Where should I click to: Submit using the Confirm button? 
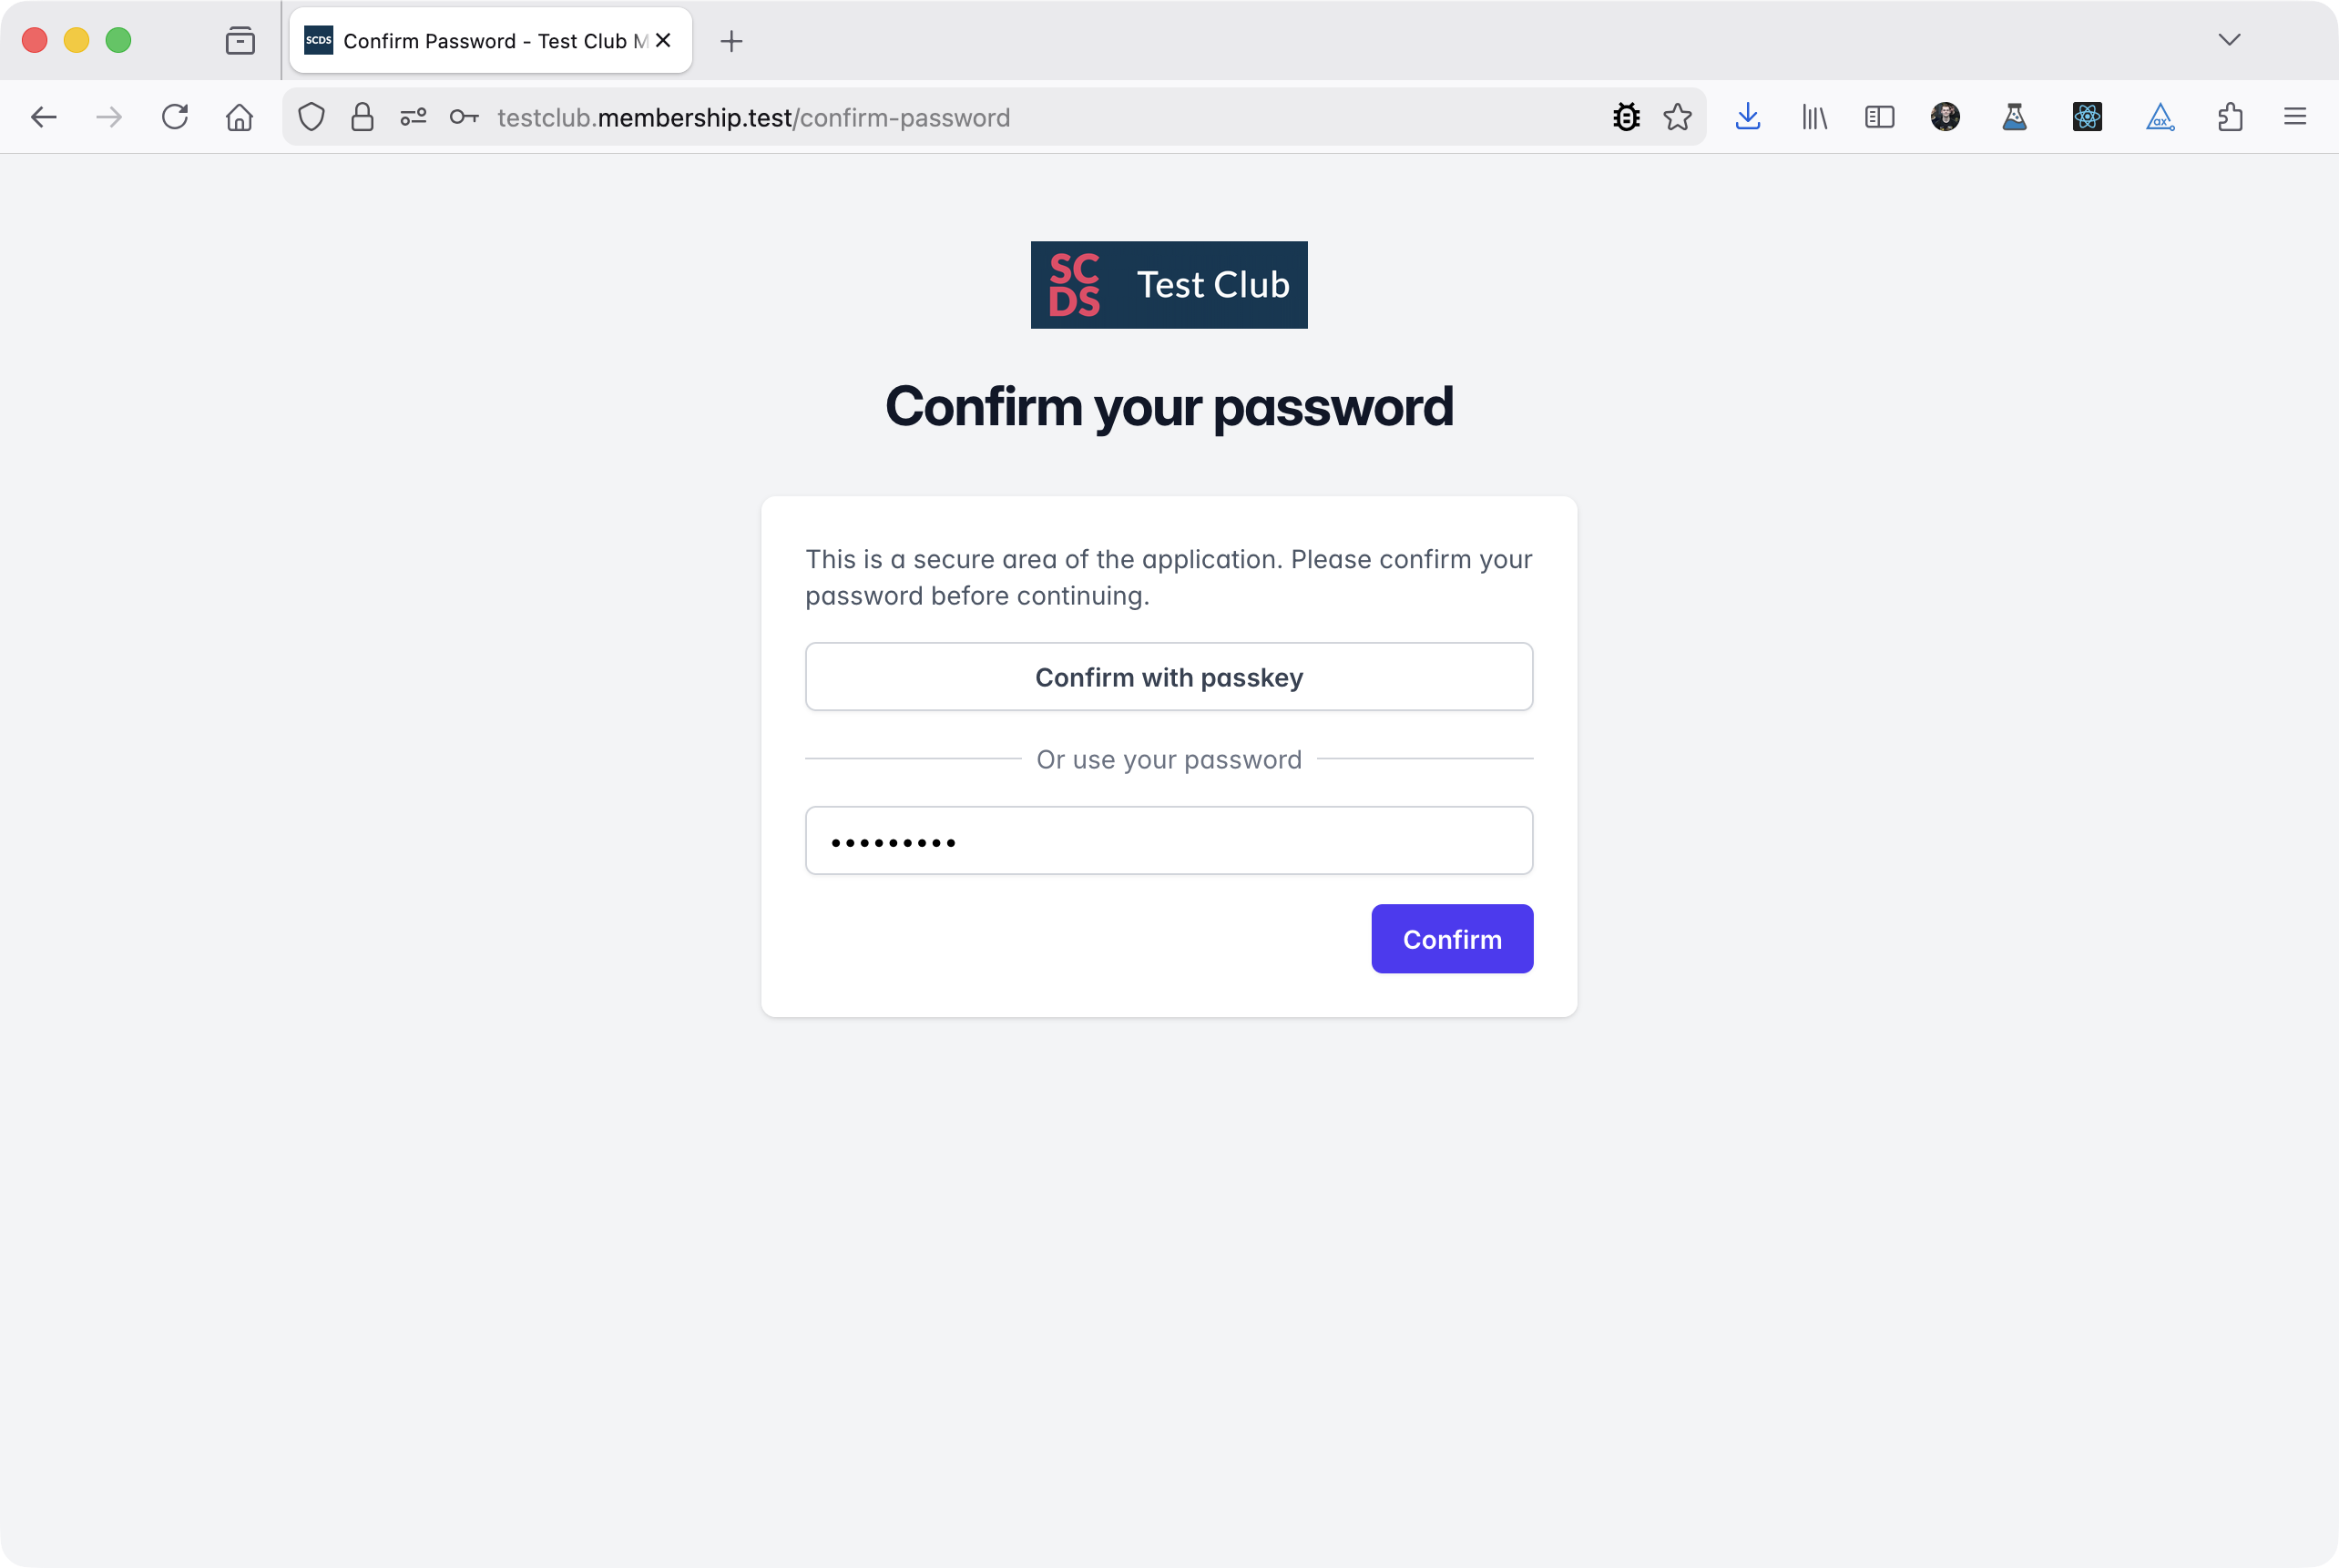tap(1452, 938)
